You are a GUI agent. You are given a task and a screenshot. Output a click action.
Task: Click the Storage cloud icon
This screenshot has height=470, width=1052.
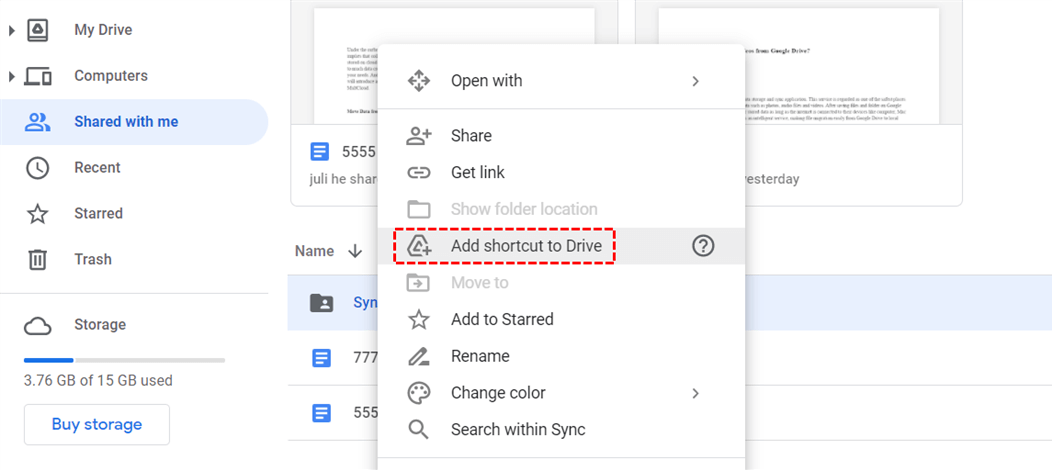click(38, 325)
